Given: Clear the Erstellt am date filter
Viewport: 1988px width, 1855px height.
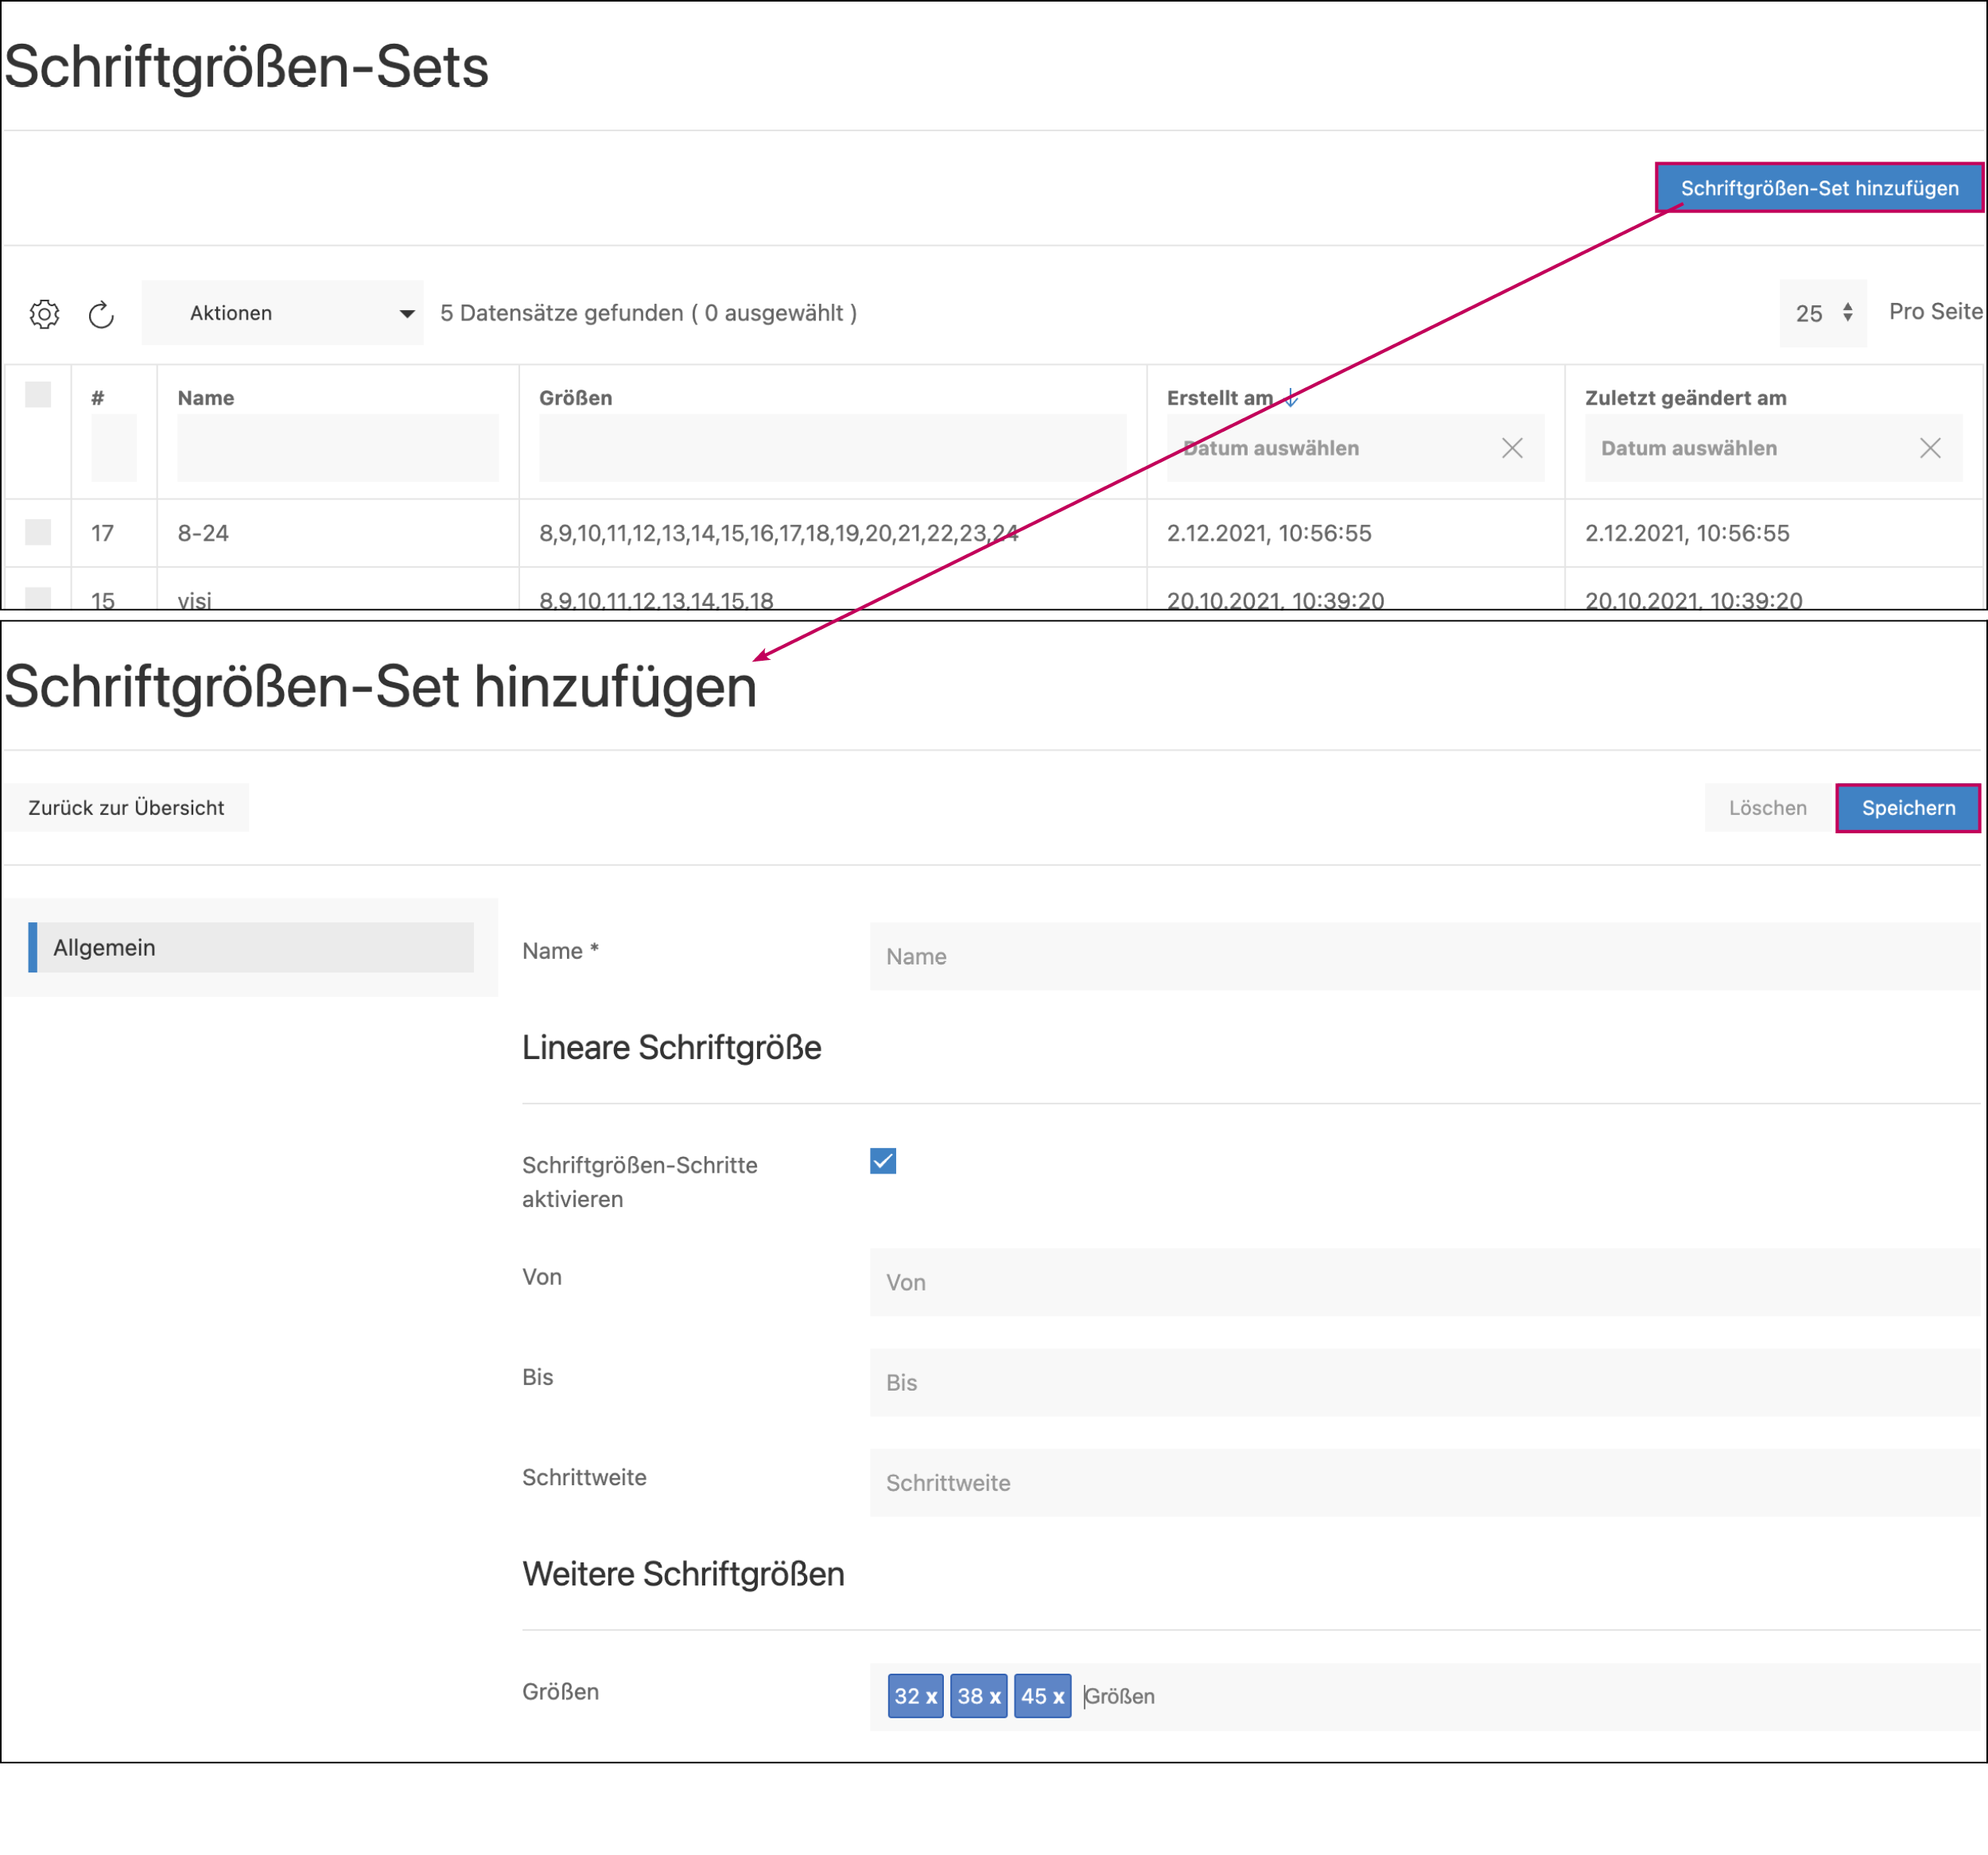Looking at the screenshot, I should [1511, 448].
